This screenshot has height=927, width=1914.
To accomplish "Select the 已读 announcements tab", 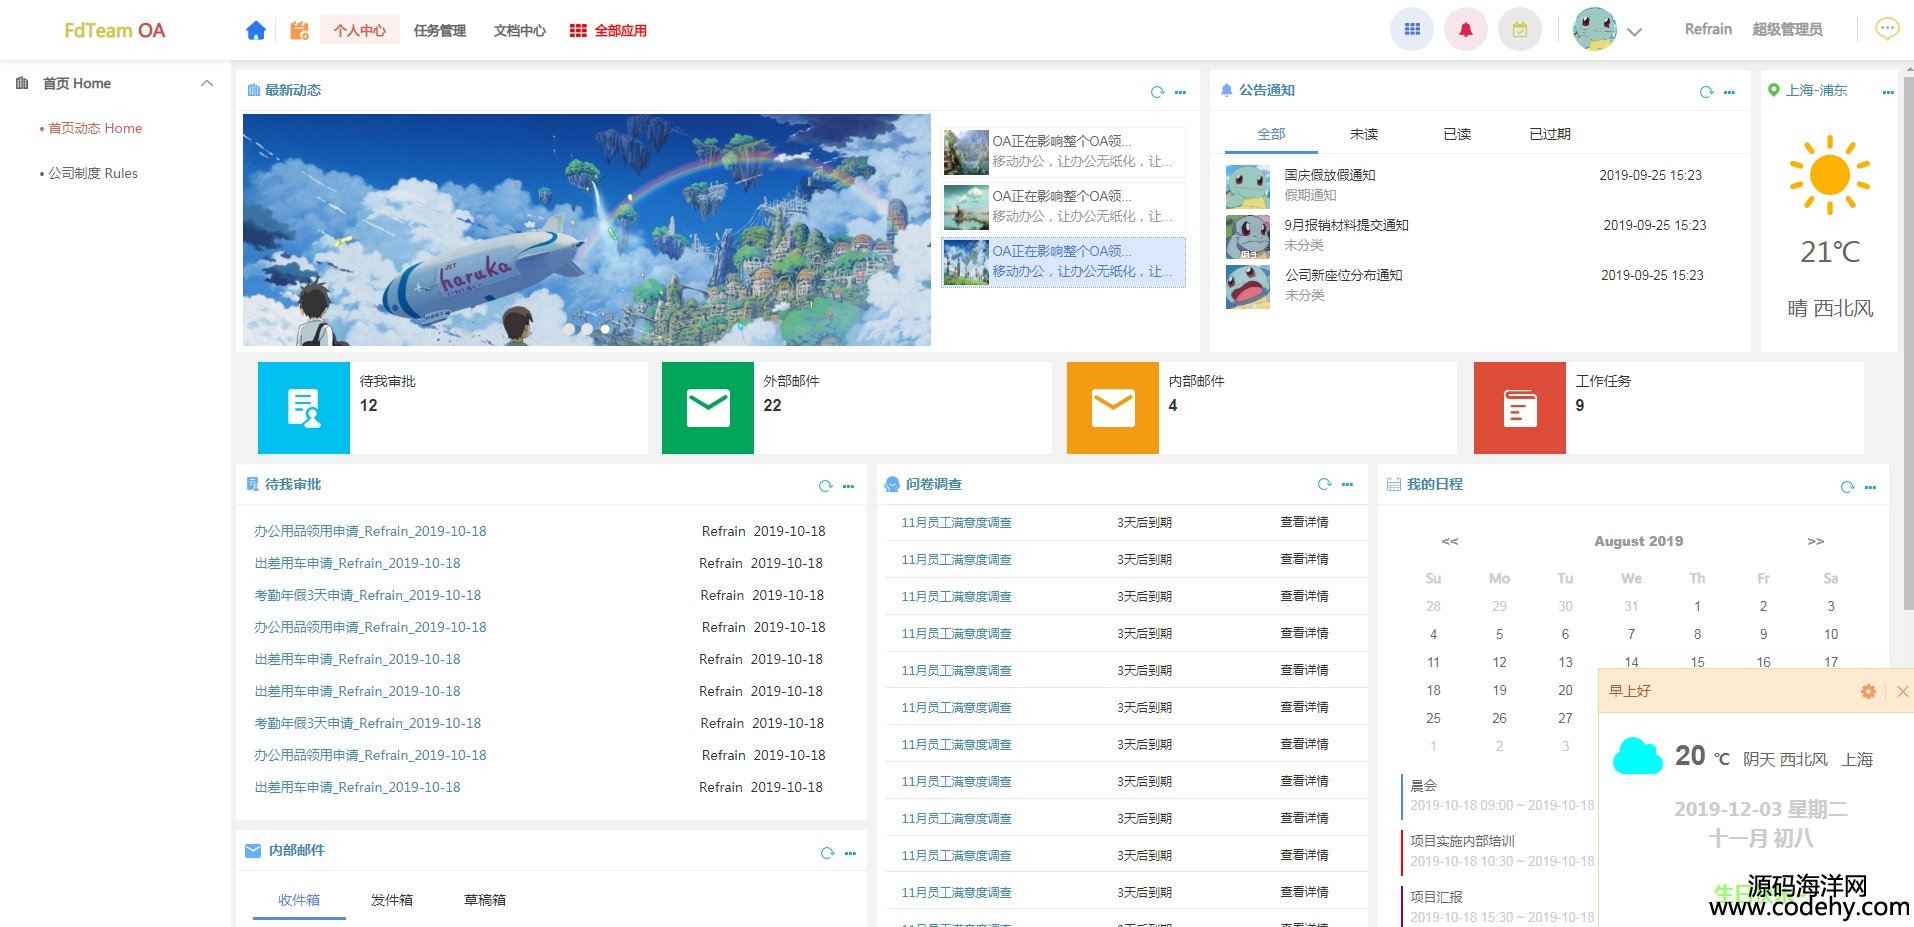I will 1457,134.
